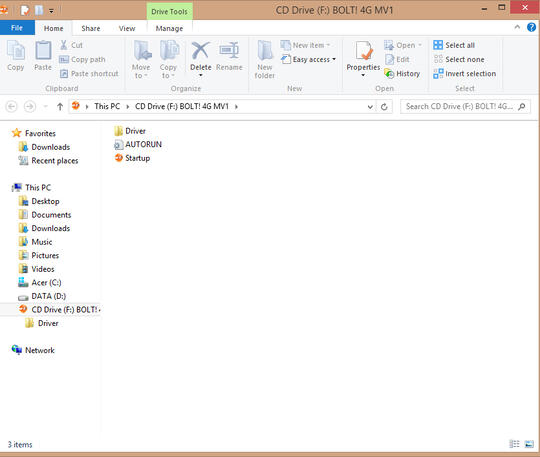The image size is (540, 457).
Task: Click the Edit button in Open group
Action: (x=397, y=59)
